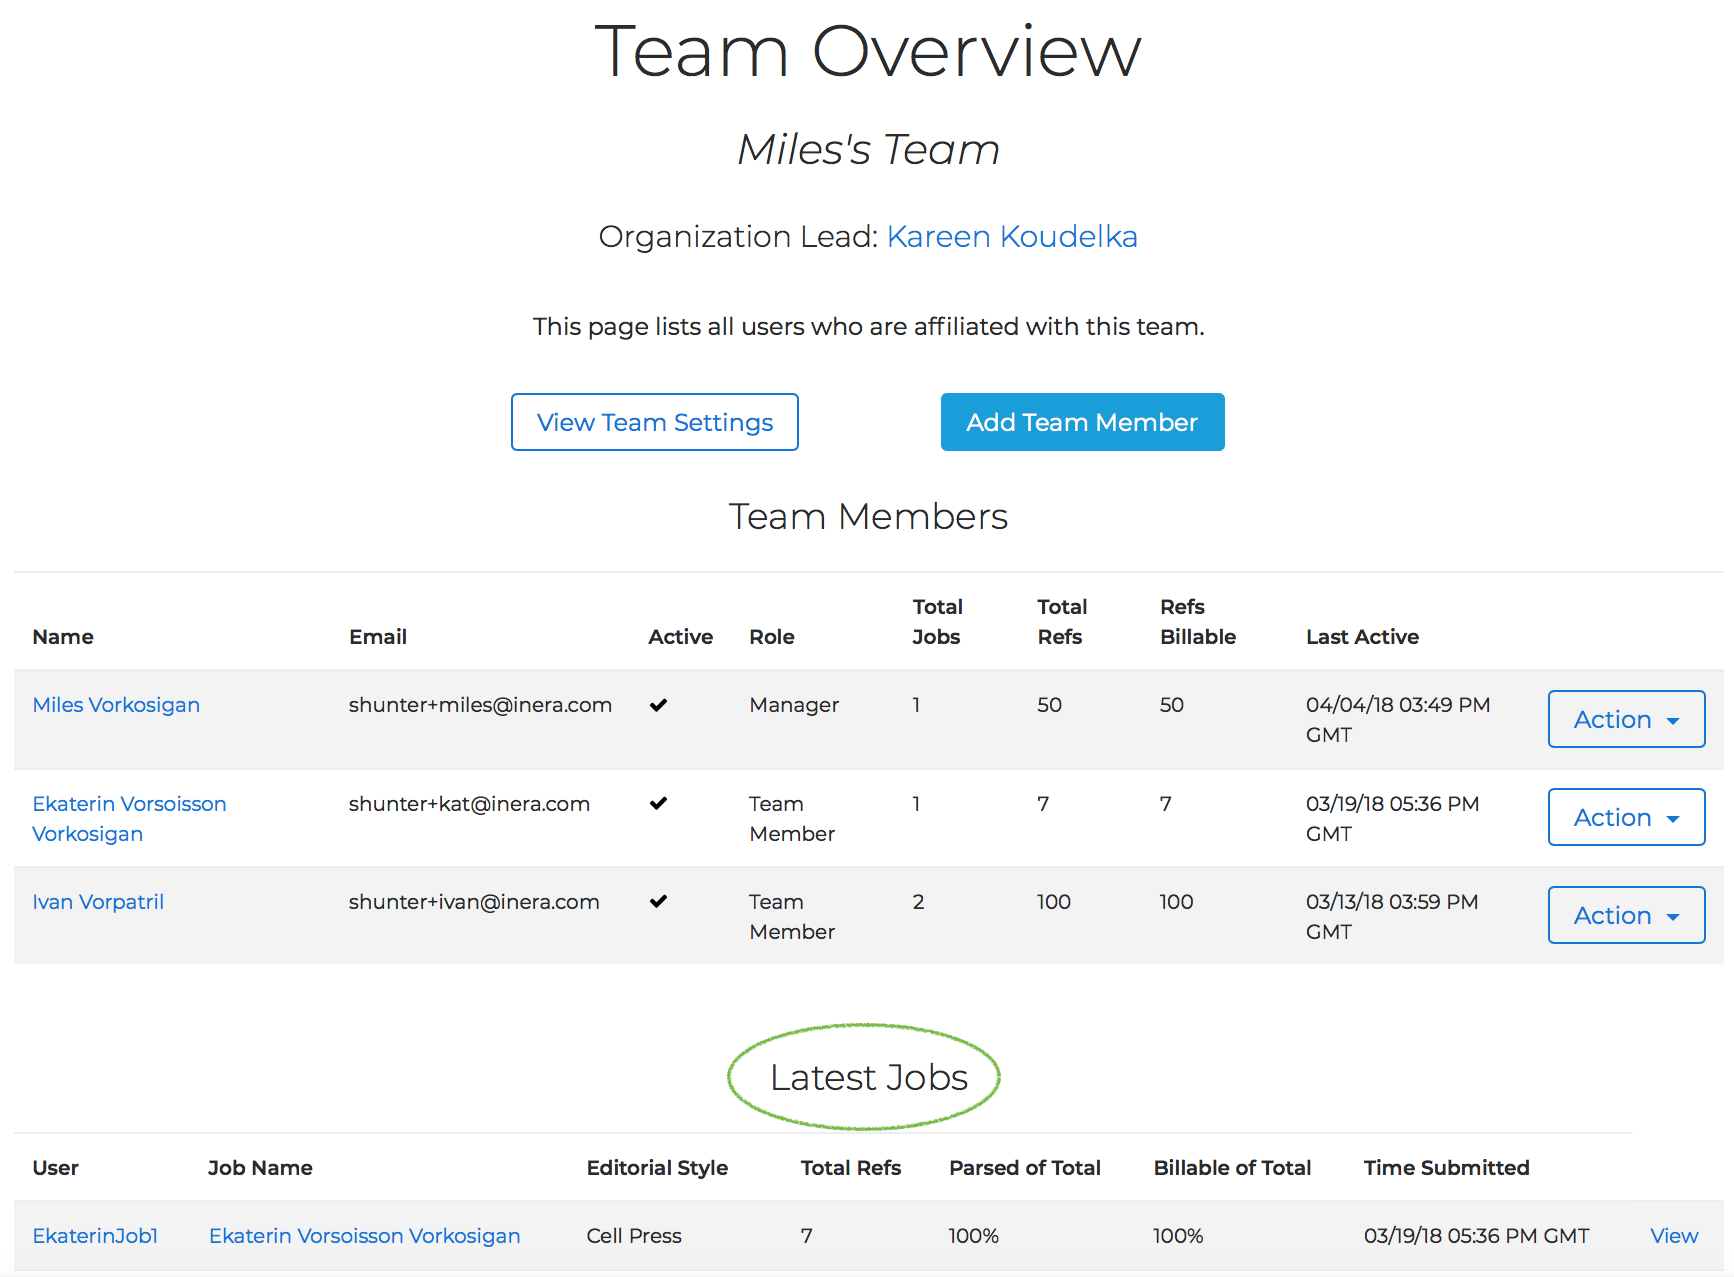The width and height of the screenshot is (1734, 1277).
Task: Click active checkmark in Miles Vorkosigan row
Action: [x=658, y=705]
